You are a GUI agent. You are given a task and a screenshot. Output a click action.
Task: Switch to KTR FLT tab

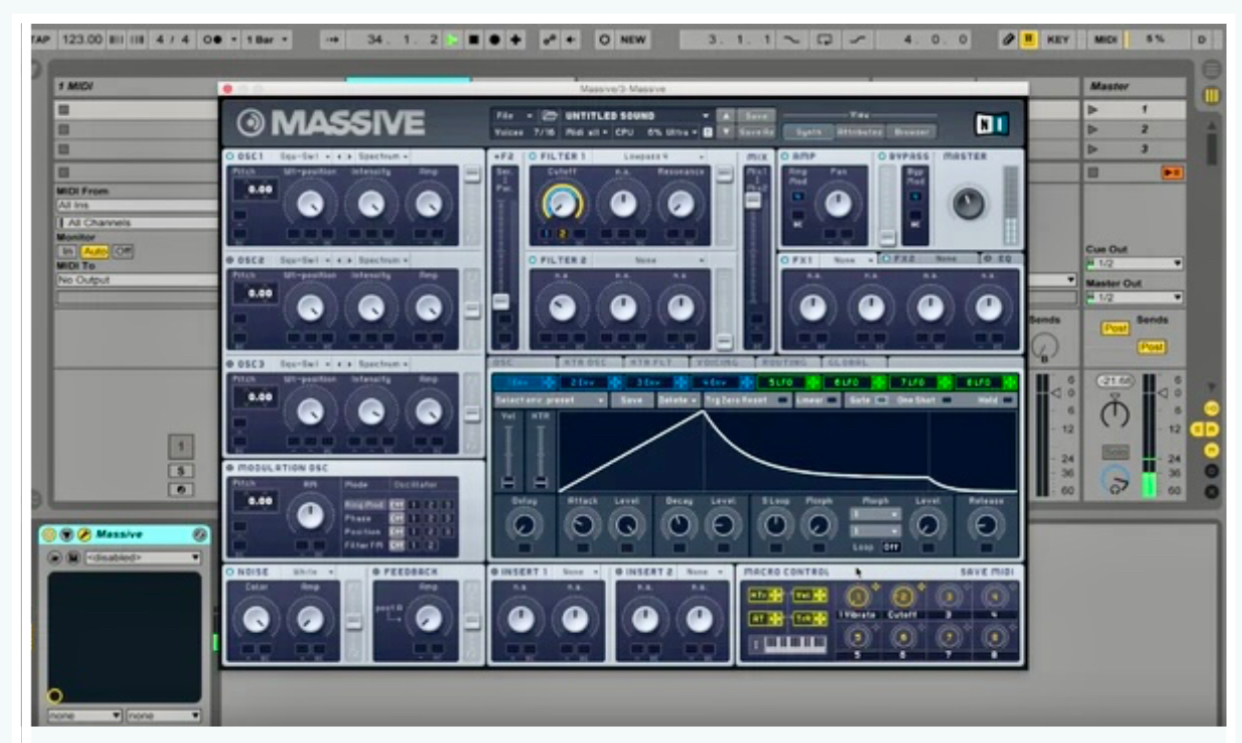657,362
